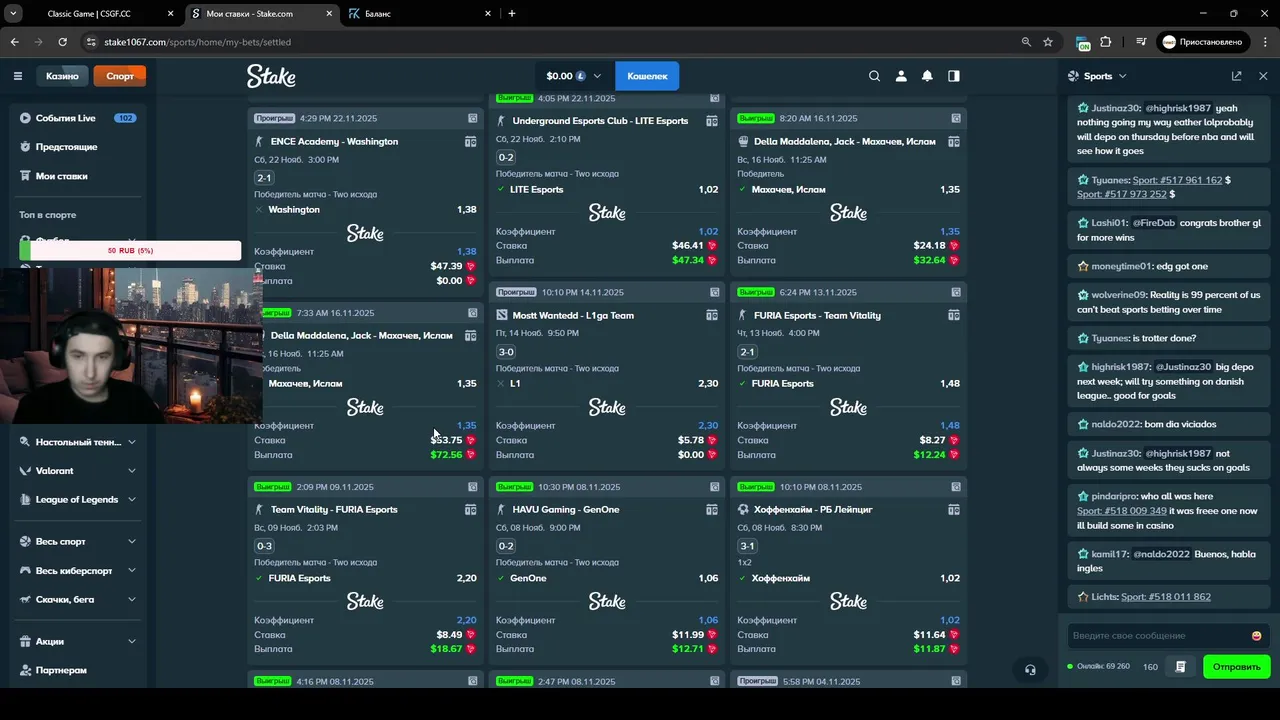The height and width of the screenshot is (720, 1280).
Task: Open Sport #517 961 162 link by Tyuanes
Action: pyautogui.click(x=1177, y=180)
